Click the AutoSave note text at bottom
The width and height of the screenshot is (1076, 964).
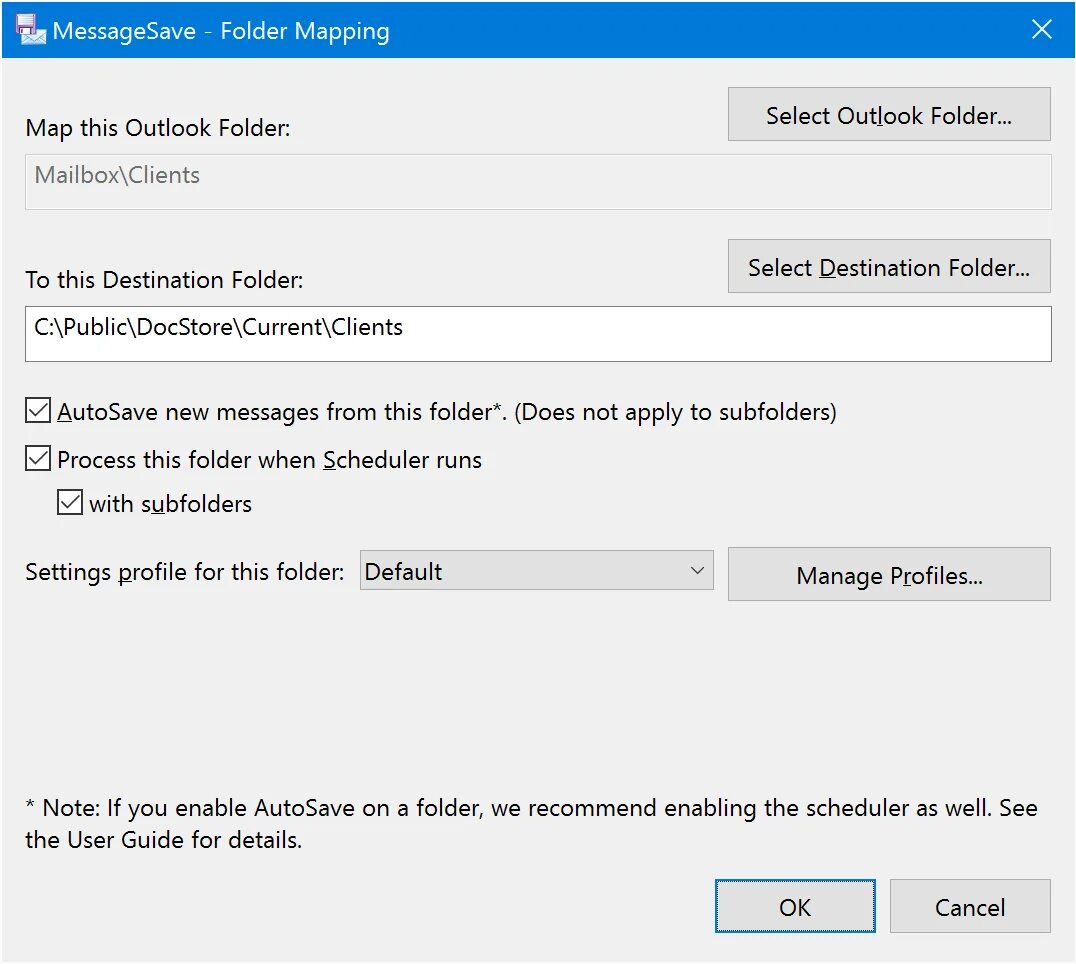(530, 808)
